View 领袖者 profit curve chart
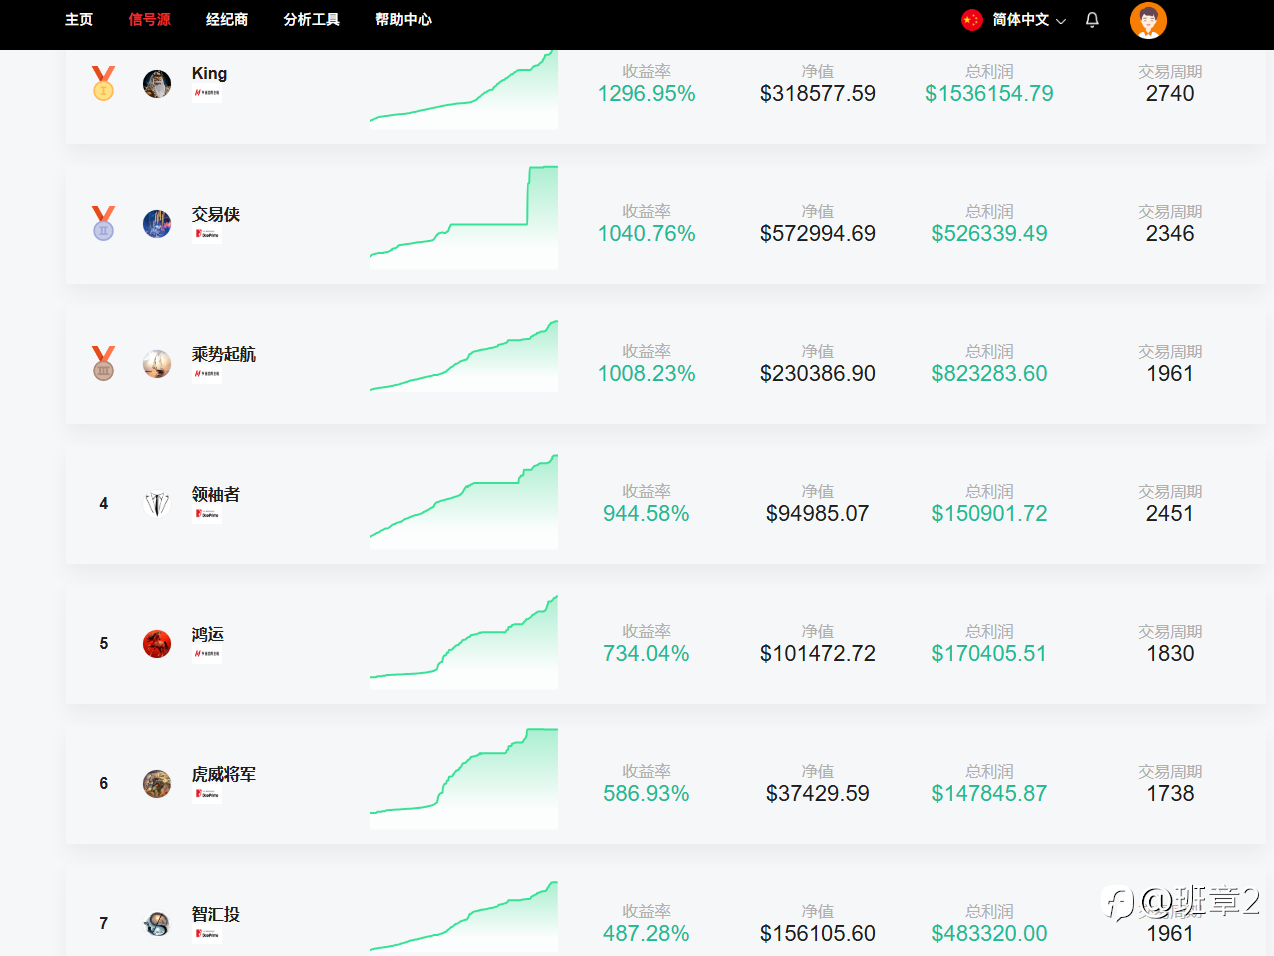 coord(464,502)
